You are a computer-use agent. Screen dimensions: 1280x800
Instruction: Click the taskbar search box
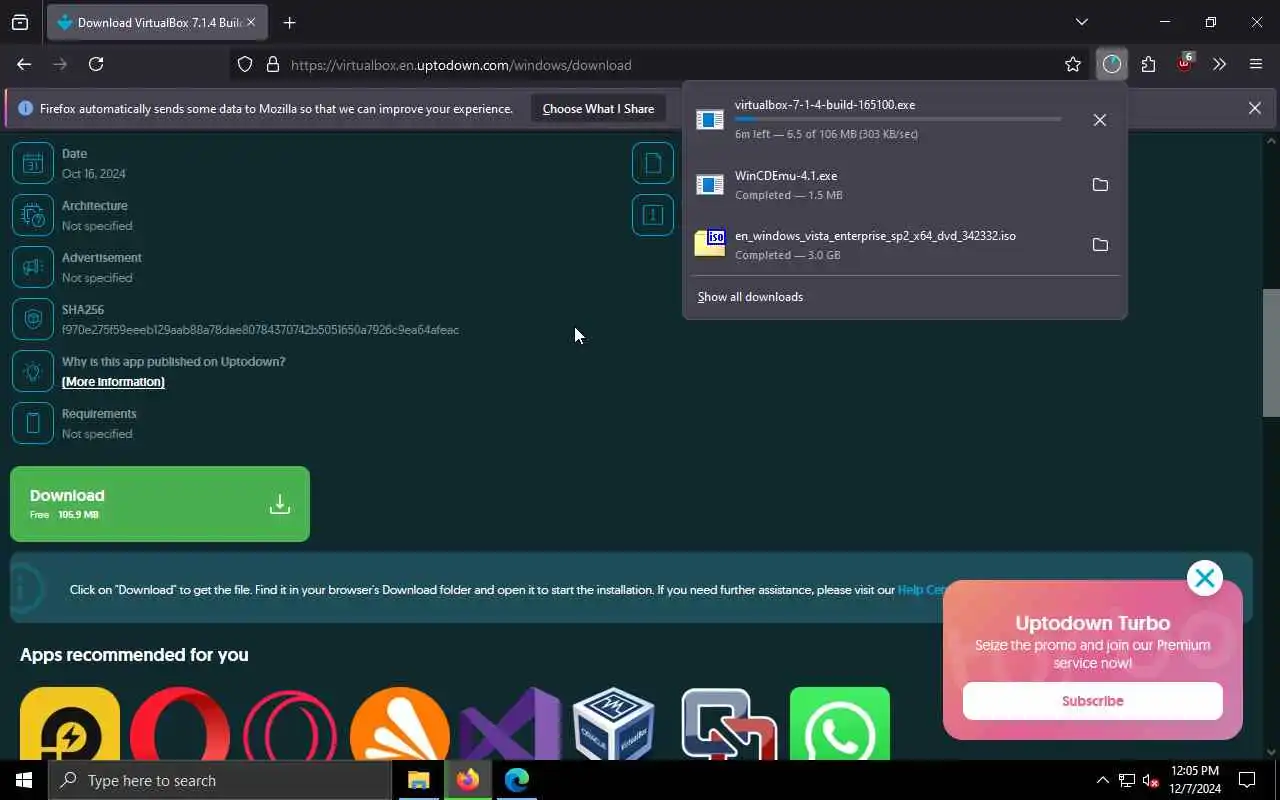pos(220,780)
